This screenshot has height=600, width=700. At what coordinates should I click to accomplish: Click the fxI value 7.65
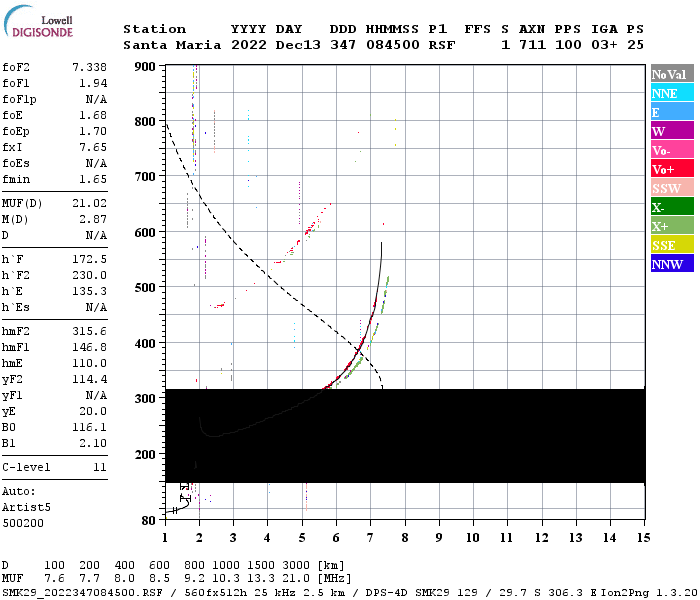[x=93, y=147]
